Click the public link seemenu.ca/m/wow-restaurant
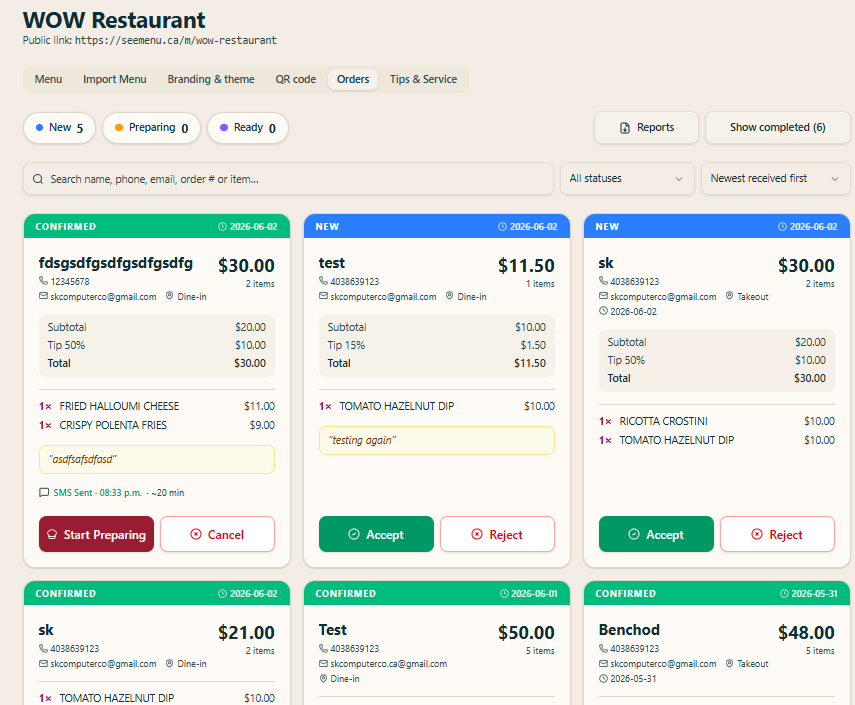Viewport: 855px width, 705px height. point(176,40)
